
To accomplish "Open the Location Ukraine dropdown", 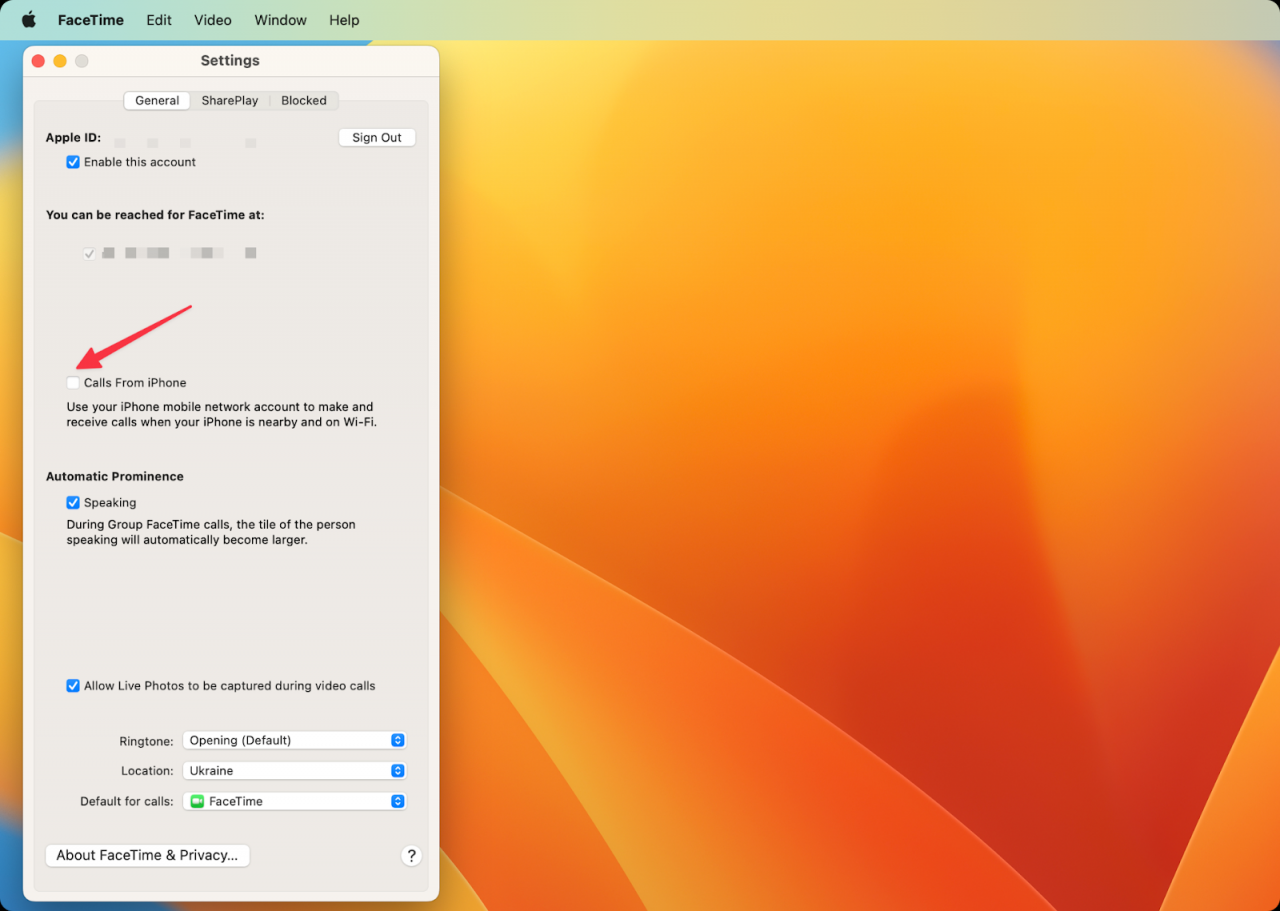I will click(x=294, y=771).
